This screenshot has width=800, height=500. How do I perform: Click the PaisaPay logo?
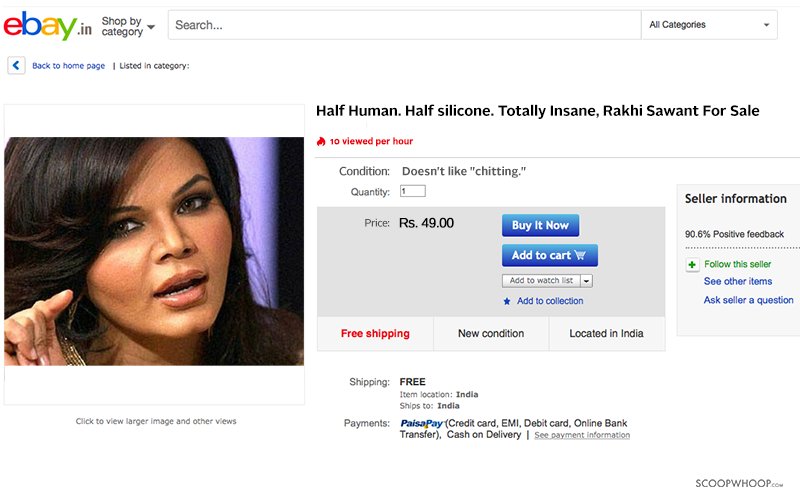click(421, 423)
